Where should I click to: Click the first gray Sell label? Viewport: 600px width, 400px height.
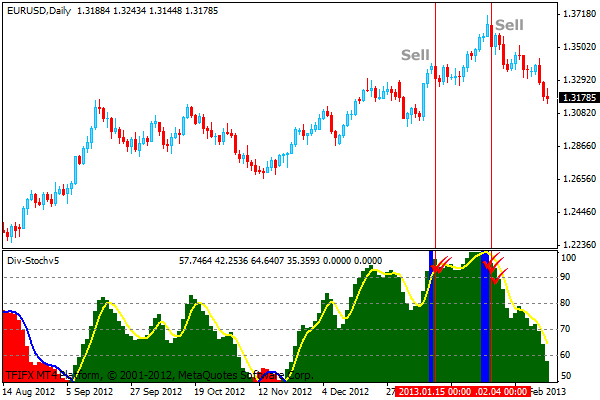point(415,55)
